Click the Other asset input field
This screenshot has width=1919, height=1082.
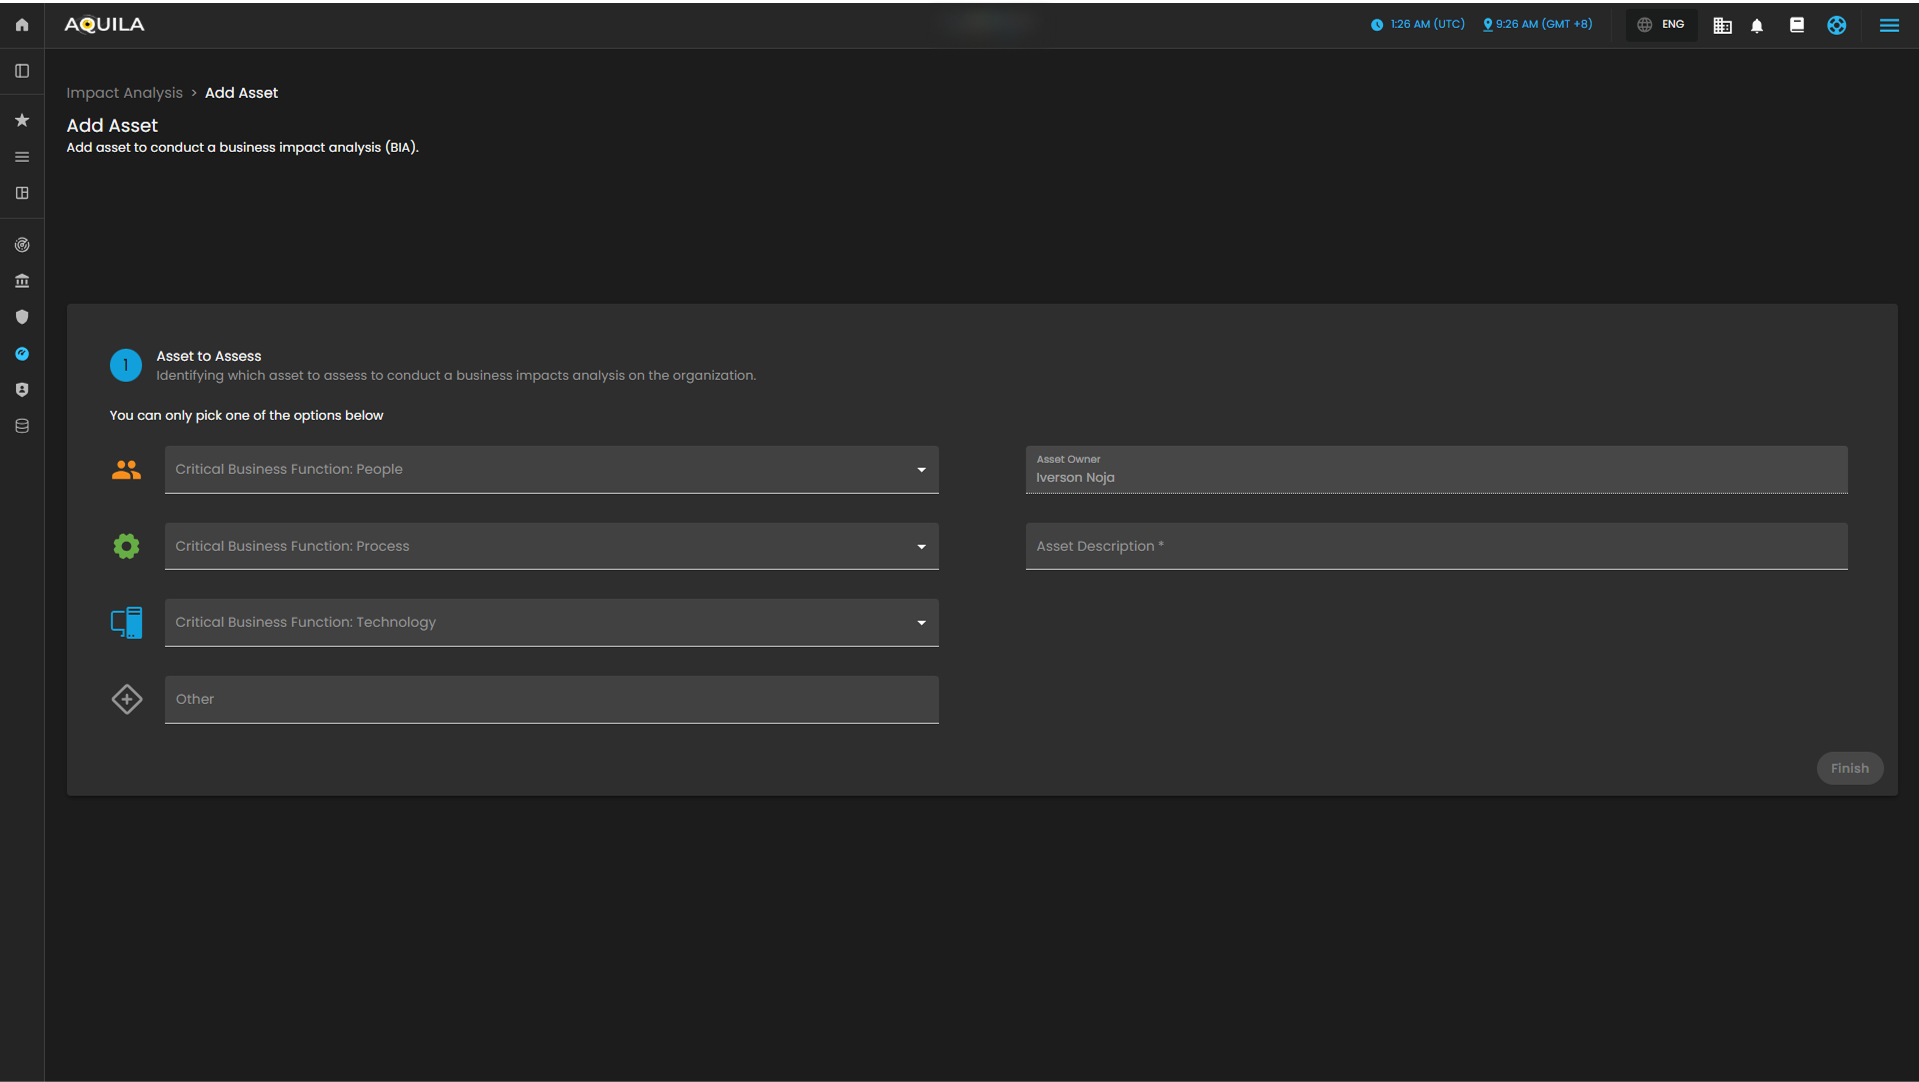[551, 699]
